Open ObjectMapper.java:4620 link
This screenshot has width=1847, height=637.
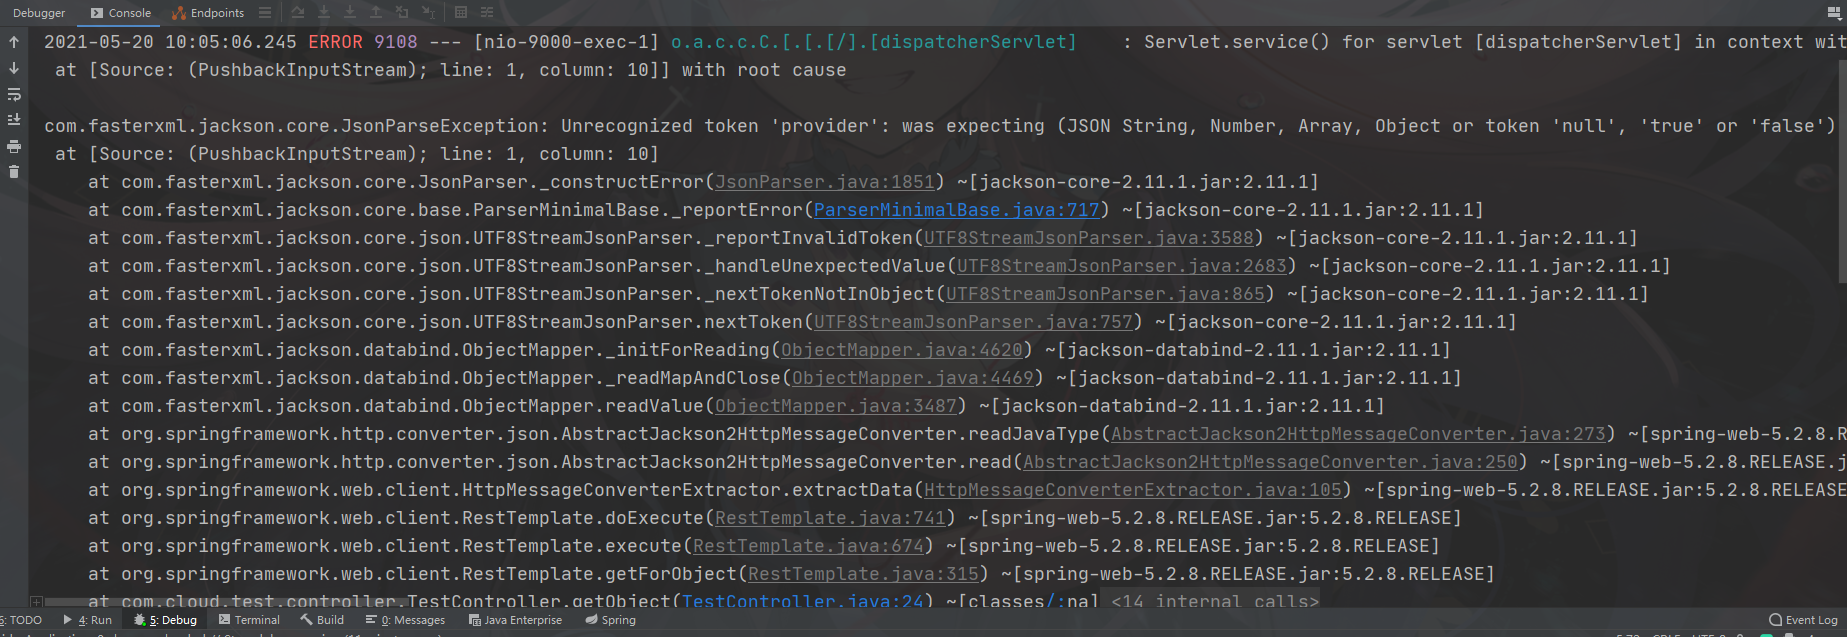pos(902,350)
